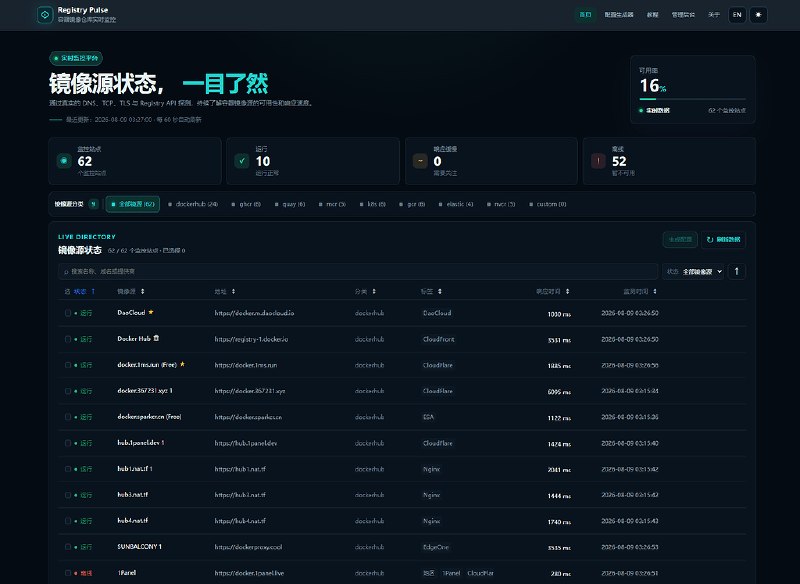Tick the checkbox for Docker Hub row
This screenshot has height=584, width=800.
point(68,339)
